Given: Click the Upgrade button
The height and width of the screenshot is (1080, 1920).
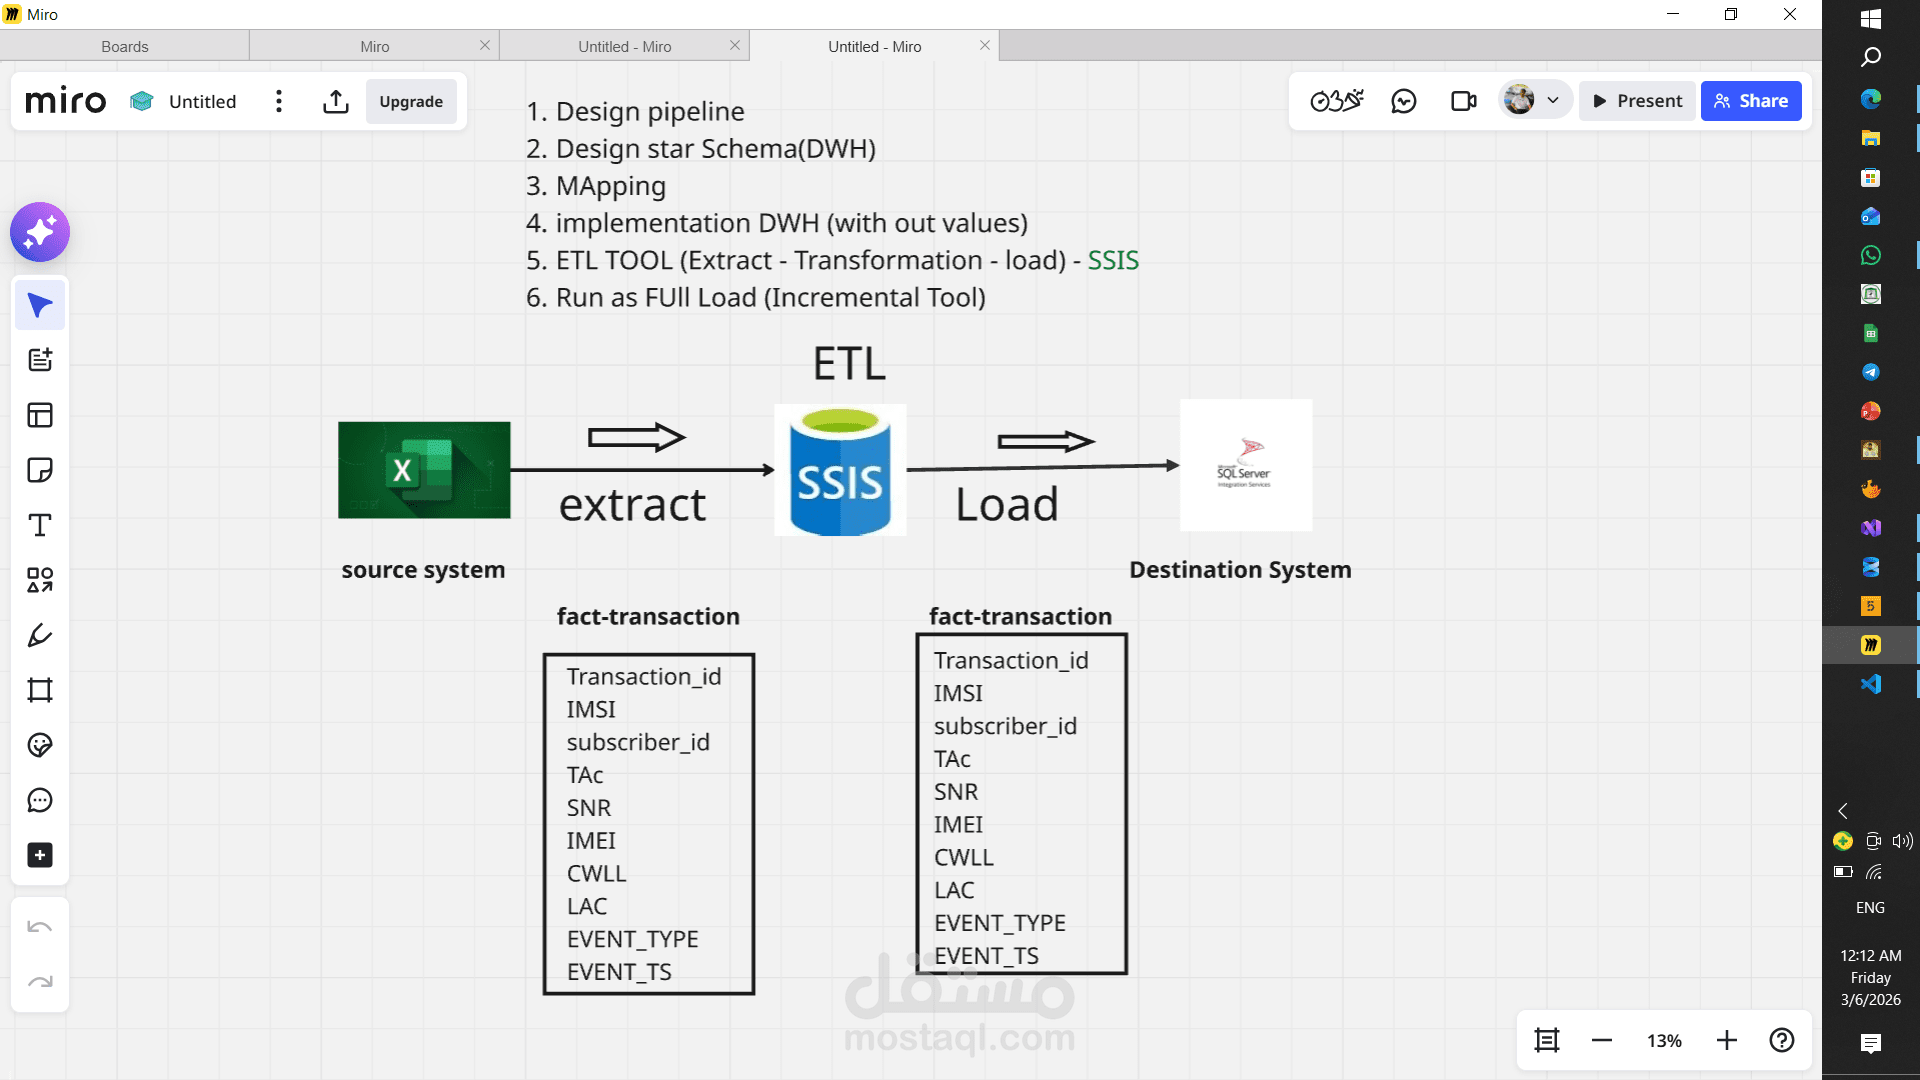Looking at the screenshot, I should [x=411, y=101].
